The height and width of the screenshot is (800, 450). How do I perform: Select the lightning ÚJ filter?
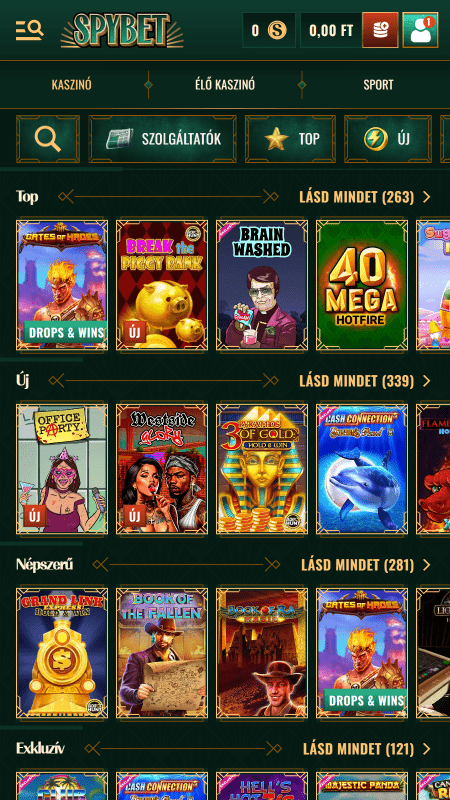(388, 139)
